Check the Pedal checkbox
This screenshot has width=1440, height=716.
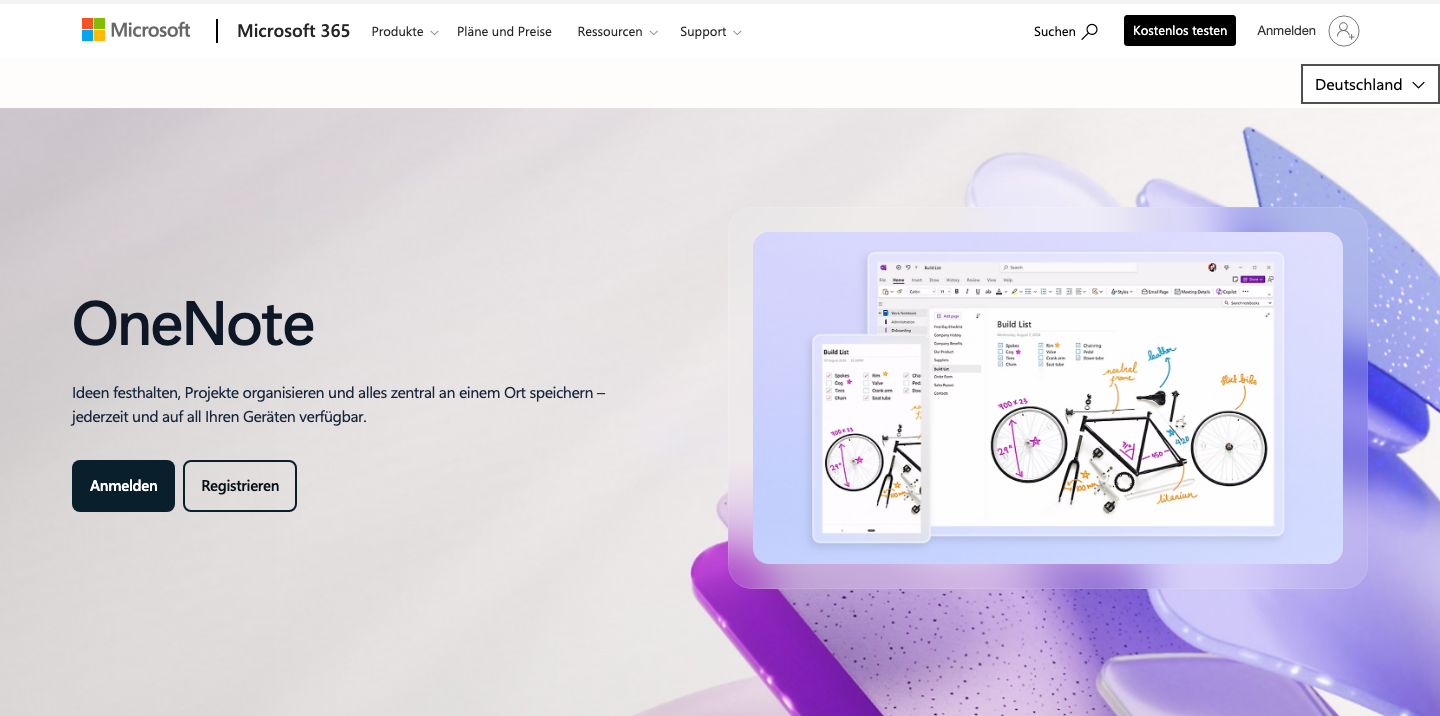pyautogui.click(x=1078, y=352)
